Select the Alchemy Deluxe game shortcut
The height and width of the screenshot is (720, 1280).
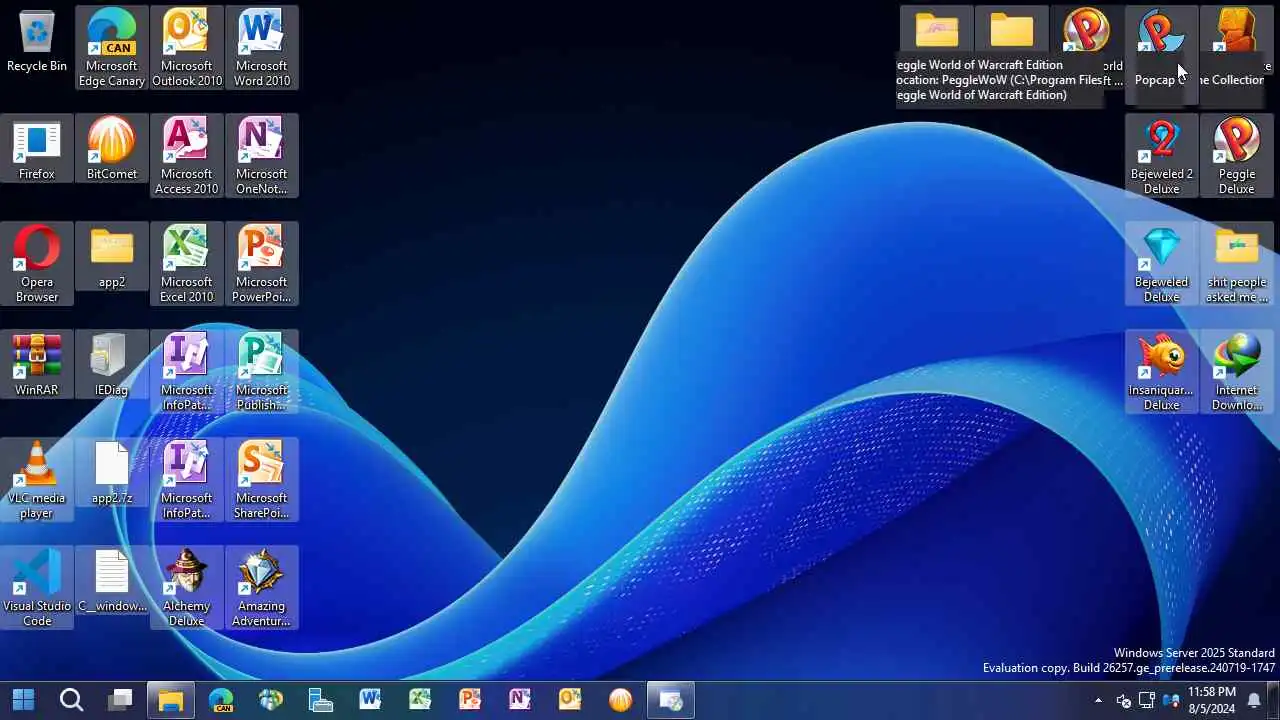(187, 587)
